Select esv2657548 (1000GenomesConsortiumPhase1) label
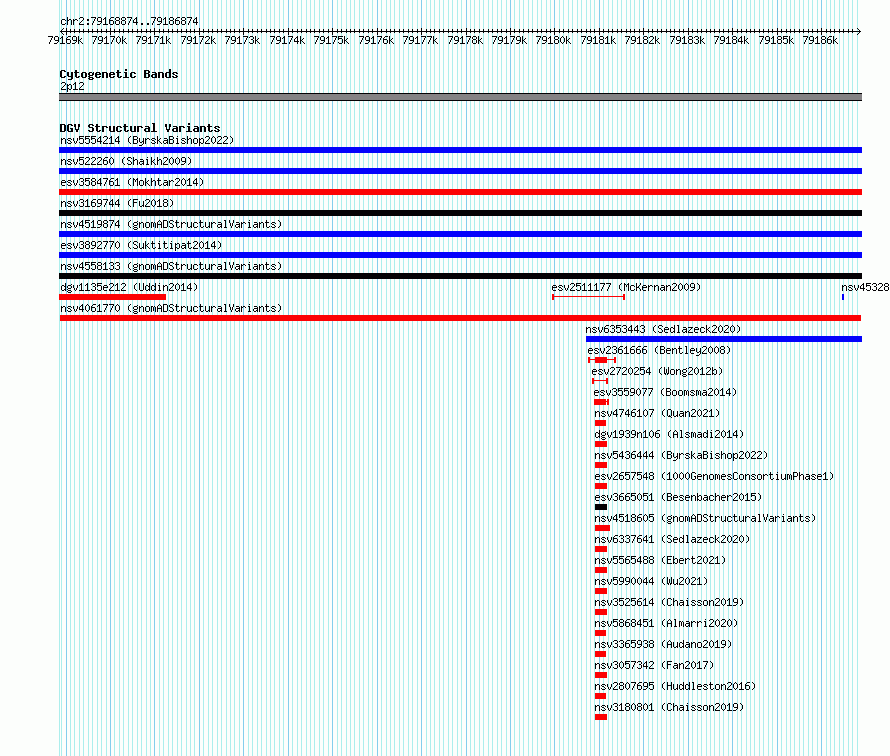This screenshot has height=756, width=890. [x=714, y=476]
